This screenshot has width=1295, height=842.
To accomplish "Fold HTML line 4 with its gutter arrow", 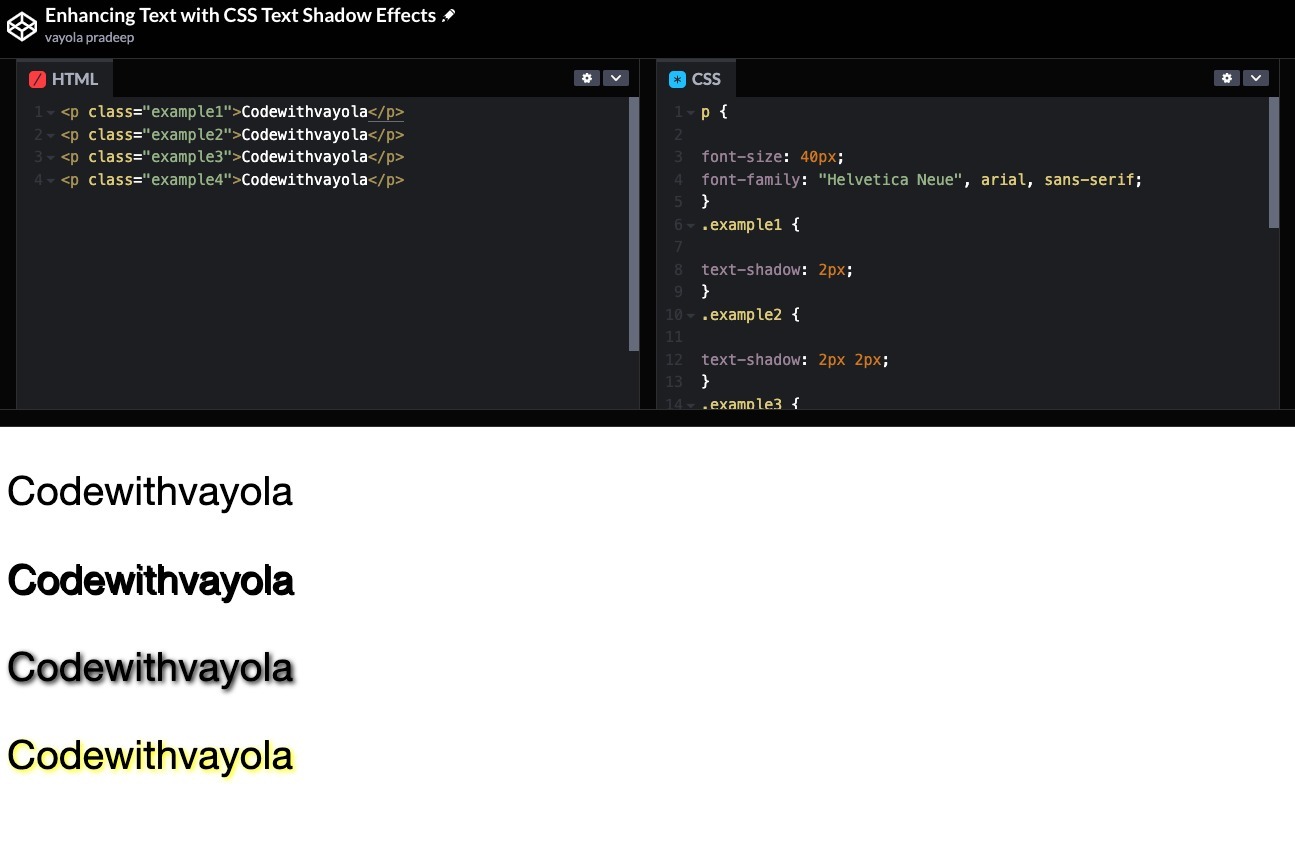I will (51, 180).
